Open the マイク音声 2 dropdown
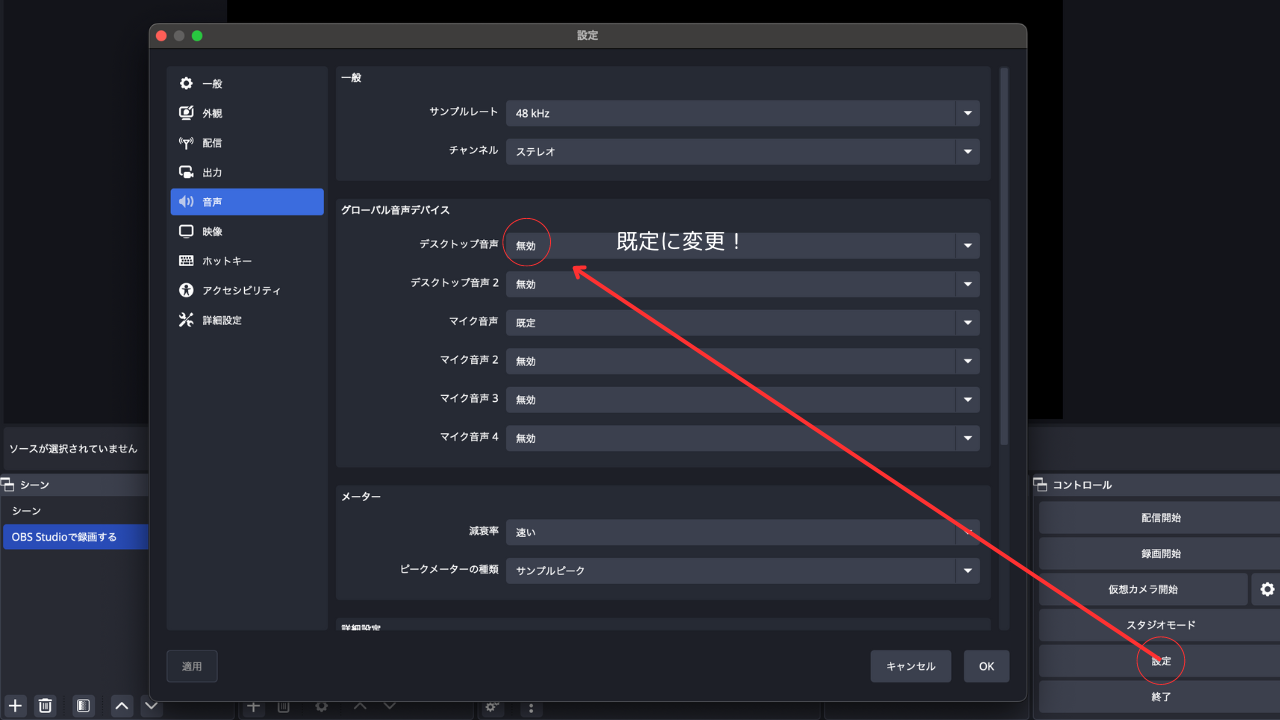The width and height of the screenshot is (1280, 720). coord(743,361)
